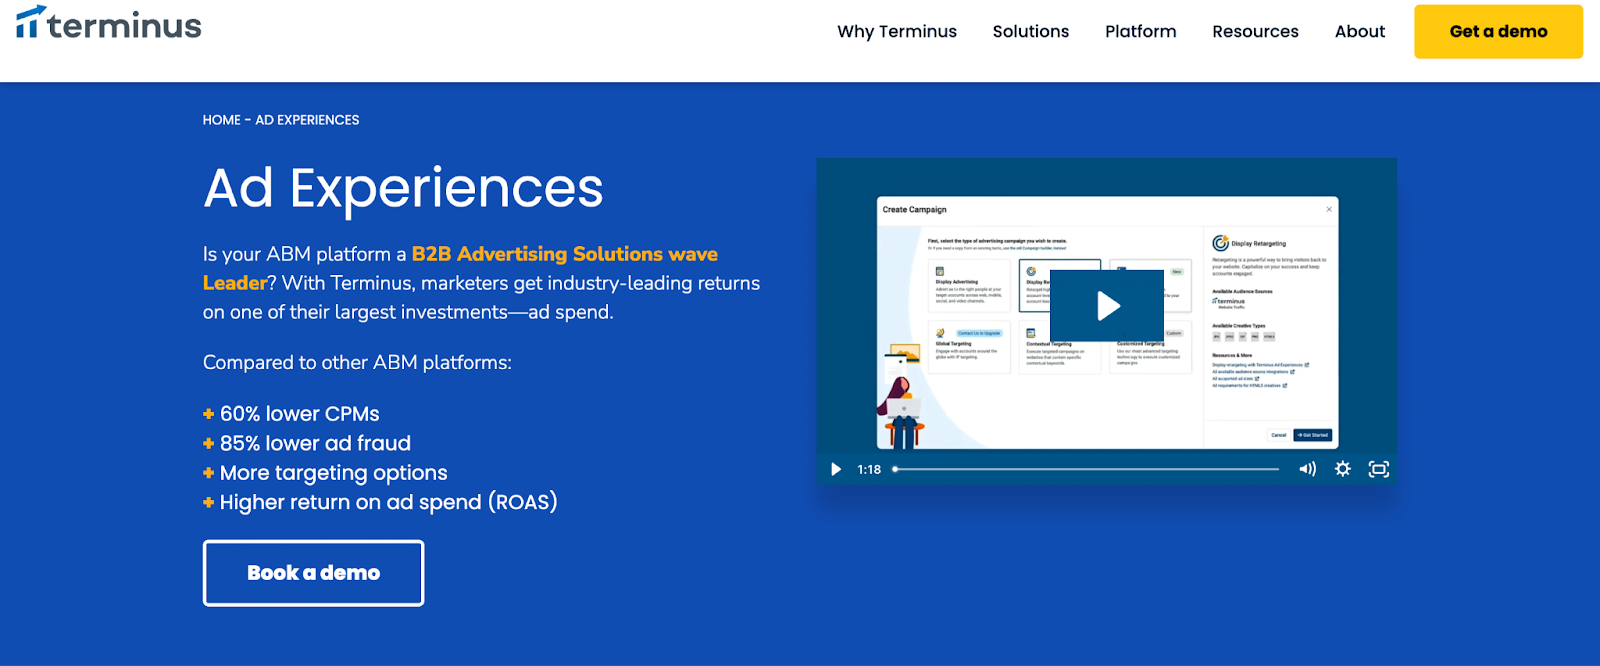Open the Solutions menu
Image resolution: width=1600 pixels, height=666 pixels.
tap(1031, 31)
